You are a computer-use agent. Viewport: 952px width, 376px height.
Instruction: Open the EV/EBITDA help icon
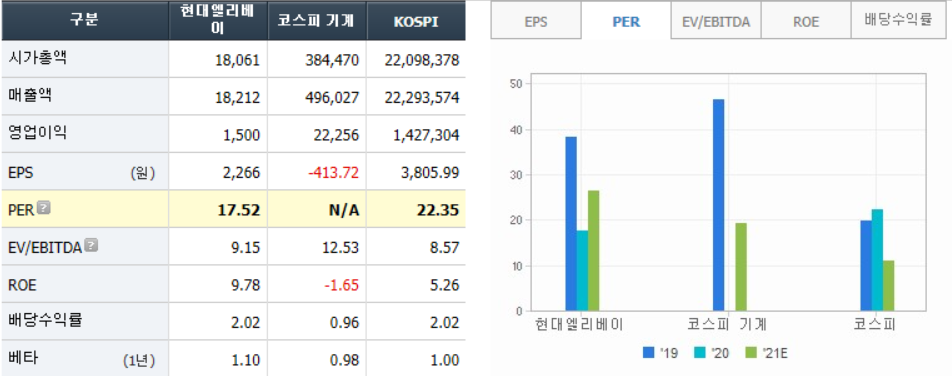coord(91,245)
